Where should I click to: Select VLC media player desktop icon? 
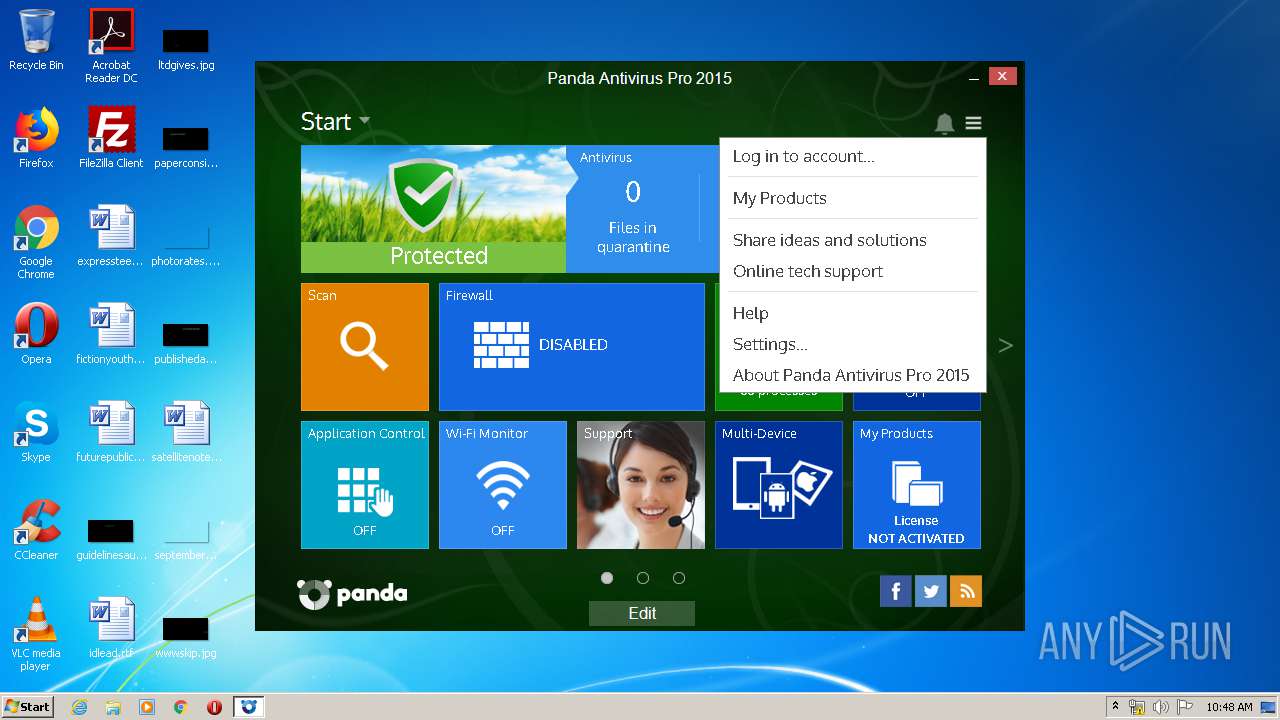[36, 634]
